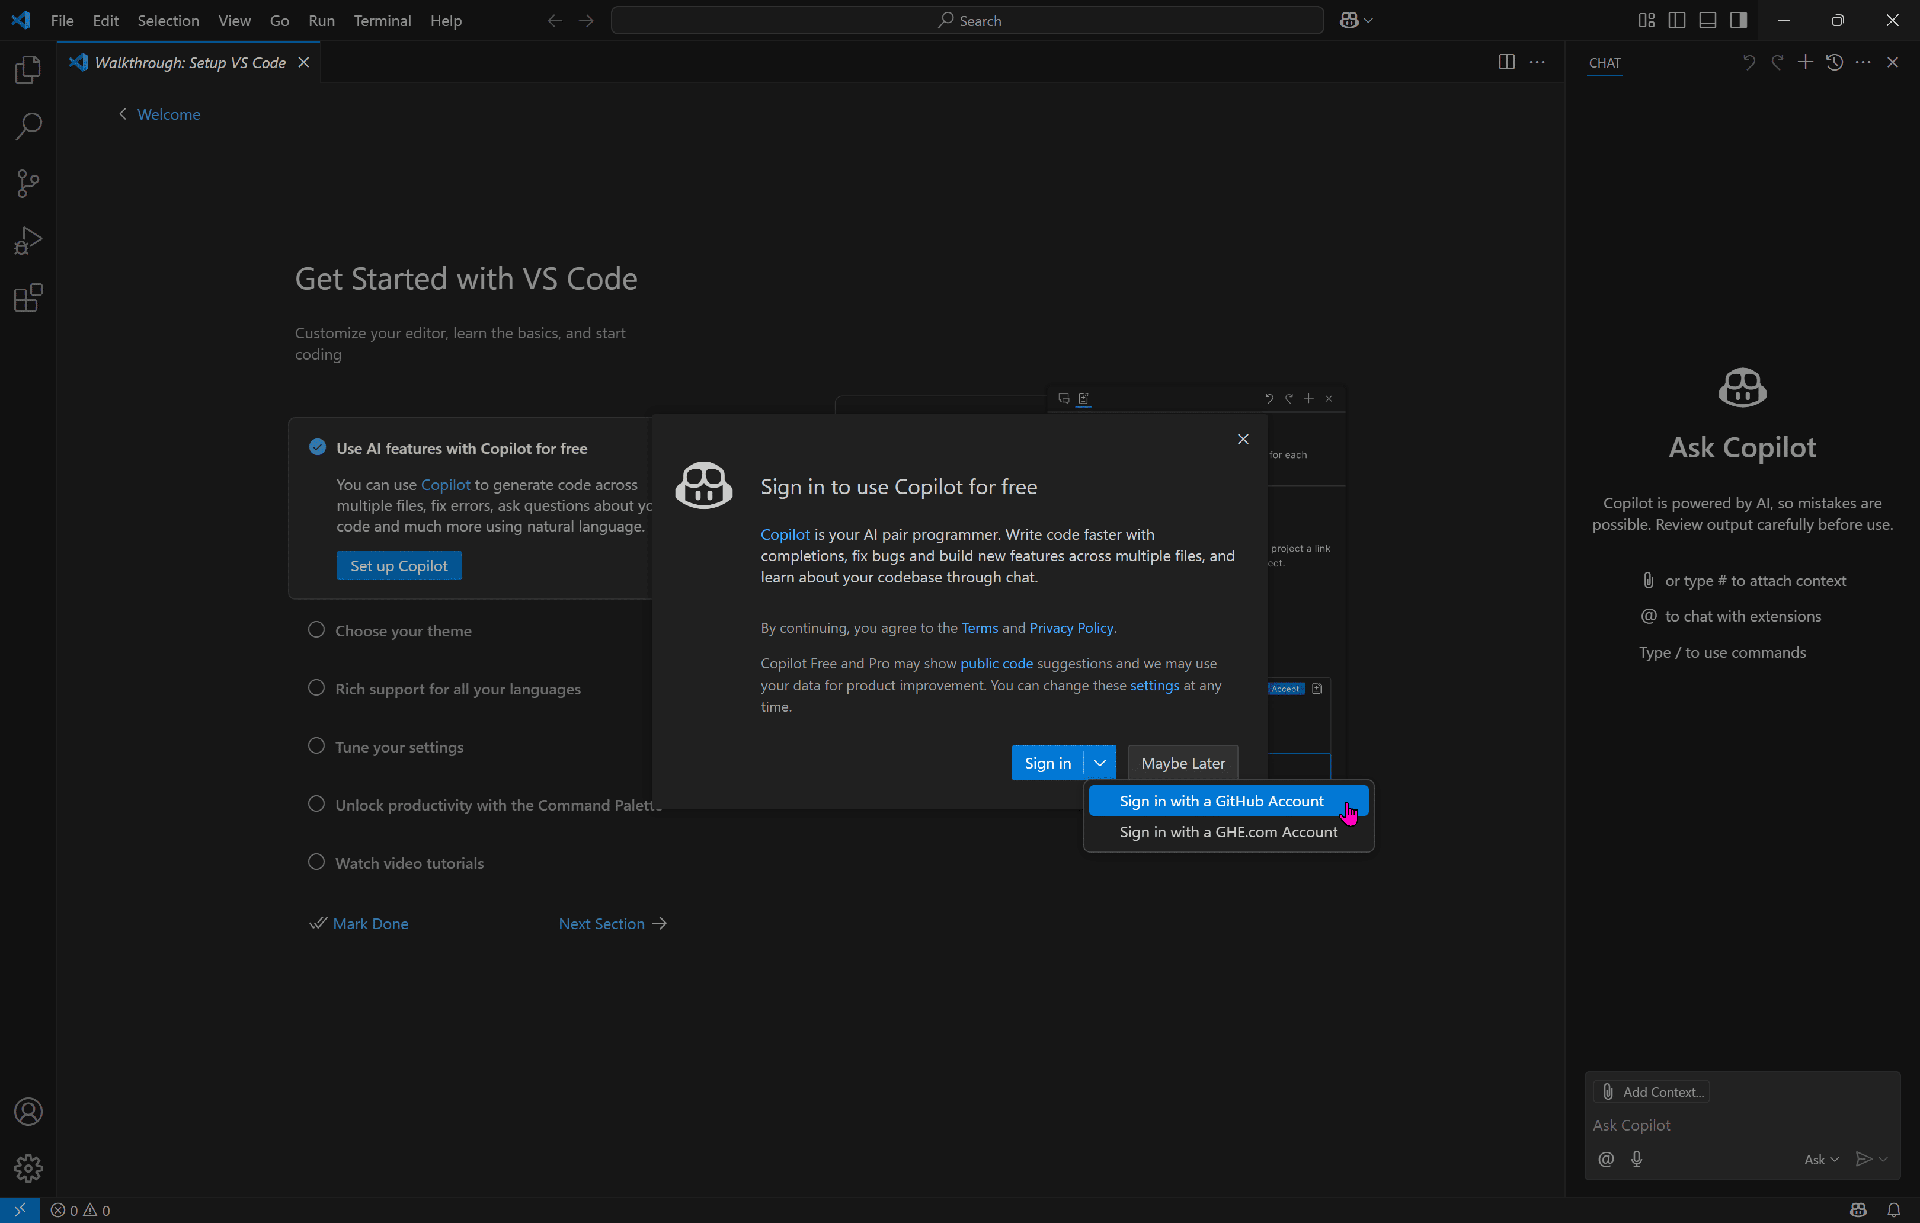The height and width of the screenshot is (1223, 1920).
Task: Open the Source Control view
Action: point(28,184)
